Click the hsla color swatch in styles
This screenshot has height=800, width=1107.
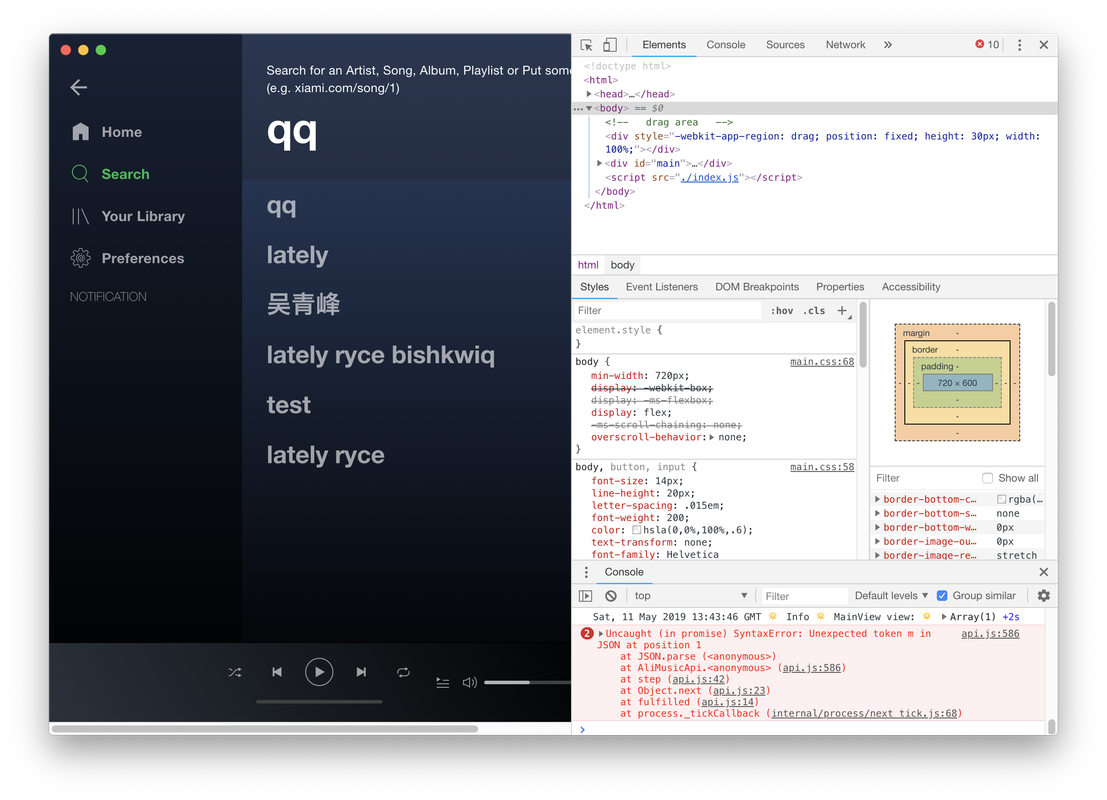636,530
